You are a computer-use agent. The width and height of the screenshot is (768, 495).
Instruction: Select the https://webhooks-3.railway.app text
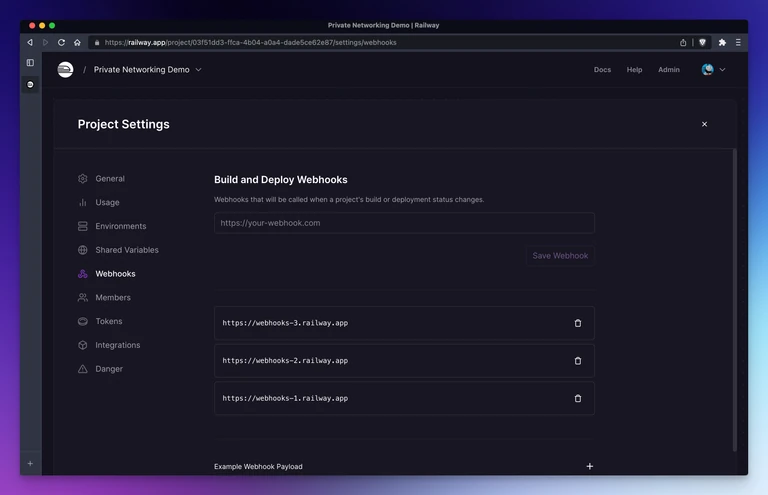285,323
